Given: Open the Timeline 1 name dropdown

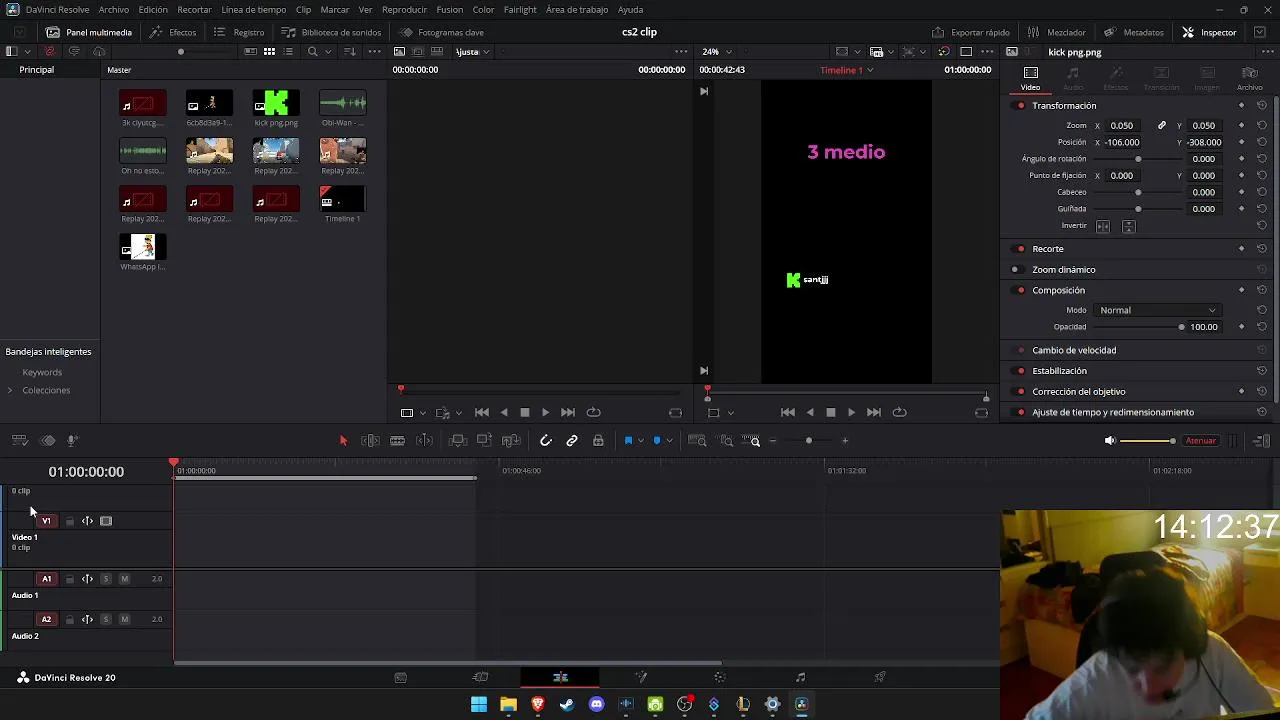Looking at the screenshot, I should 847,70.
